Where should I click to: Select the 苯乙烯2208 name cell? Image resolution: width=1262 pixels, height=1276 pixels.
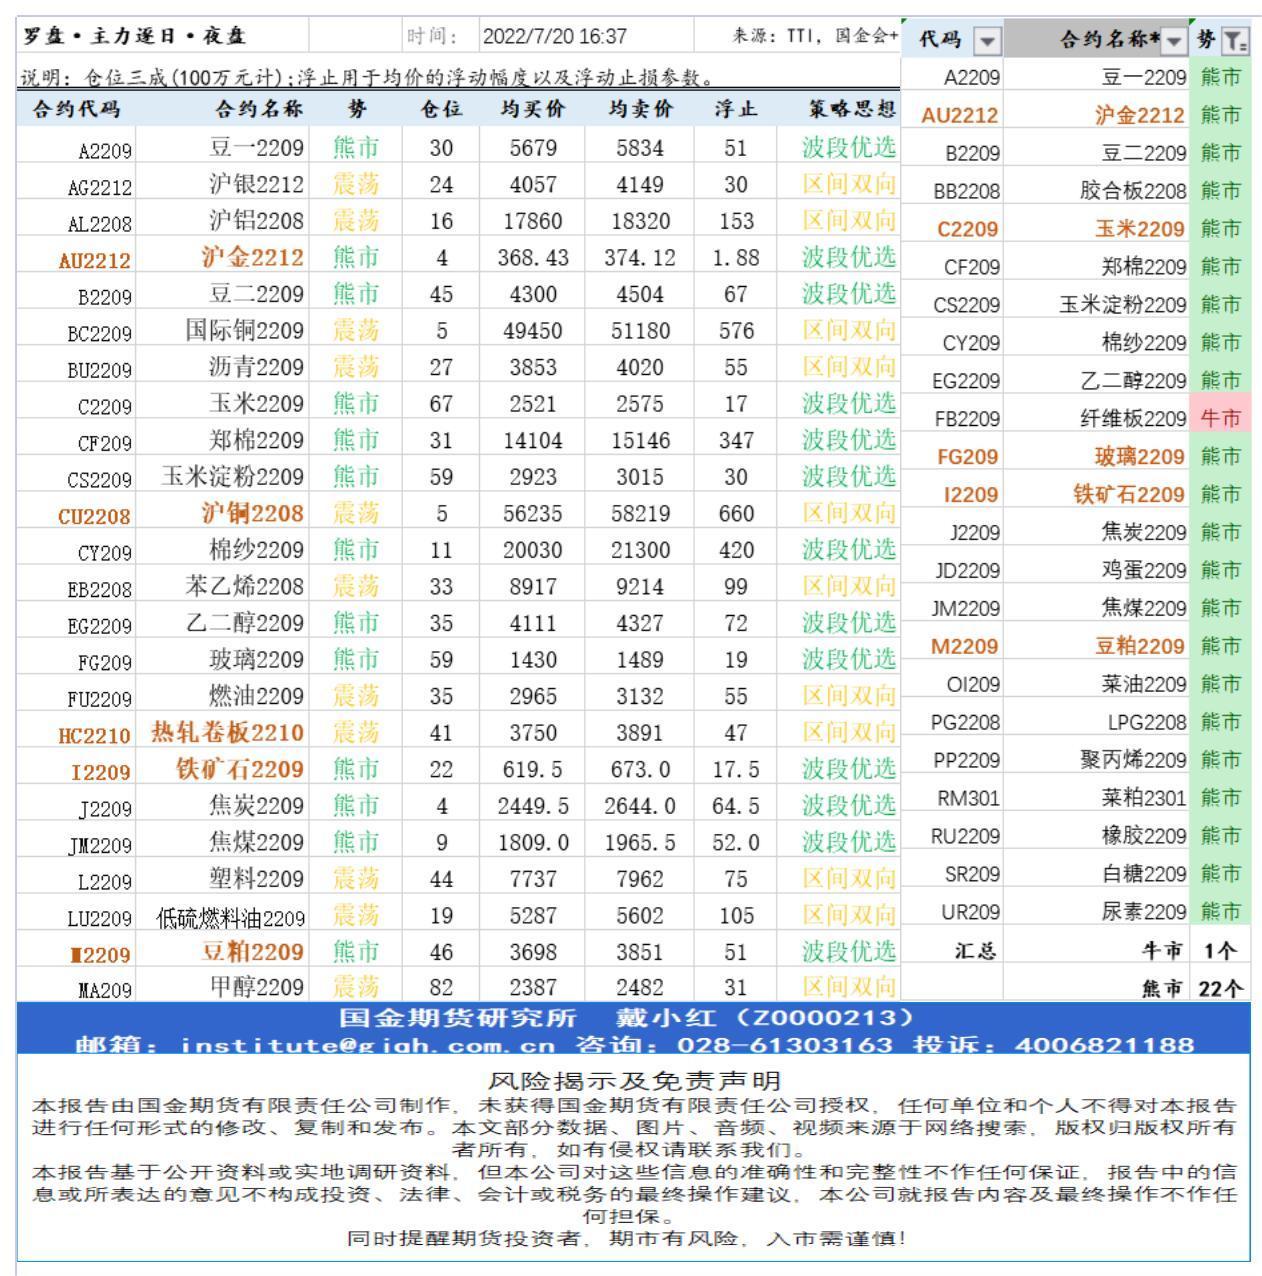pos(222,588)
